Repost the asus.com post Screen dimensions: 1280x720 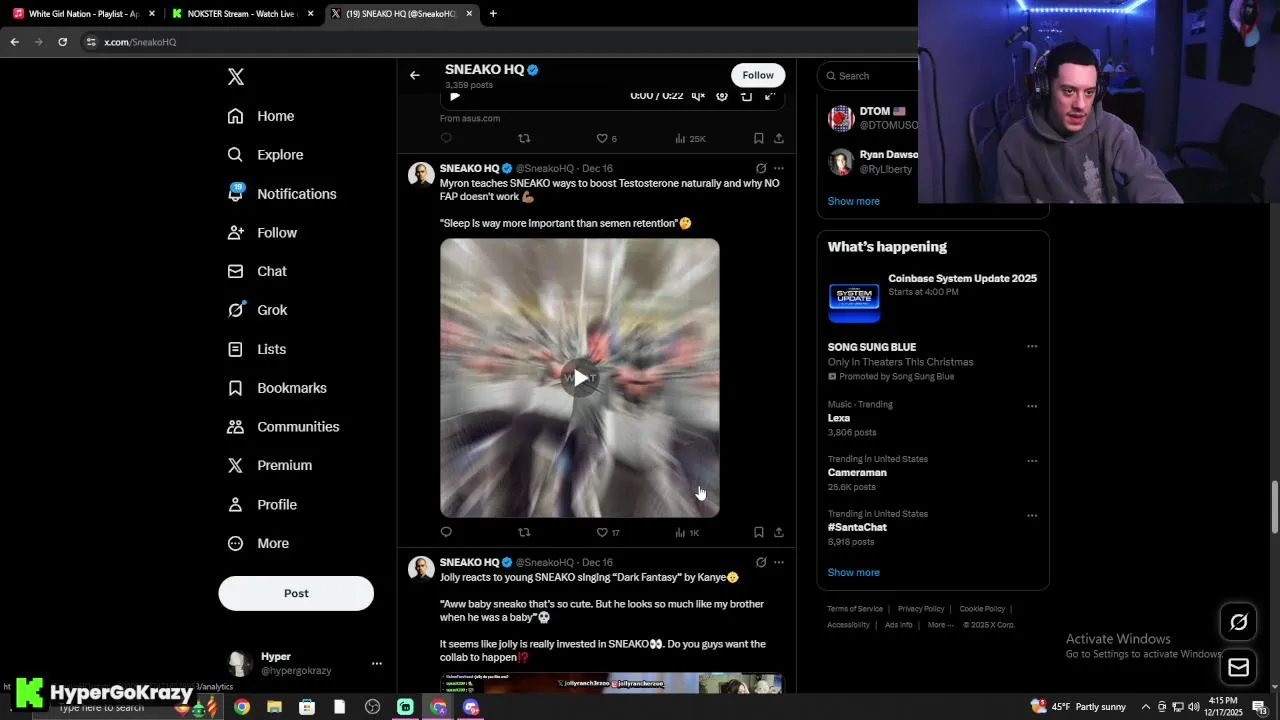pos(524,138)
